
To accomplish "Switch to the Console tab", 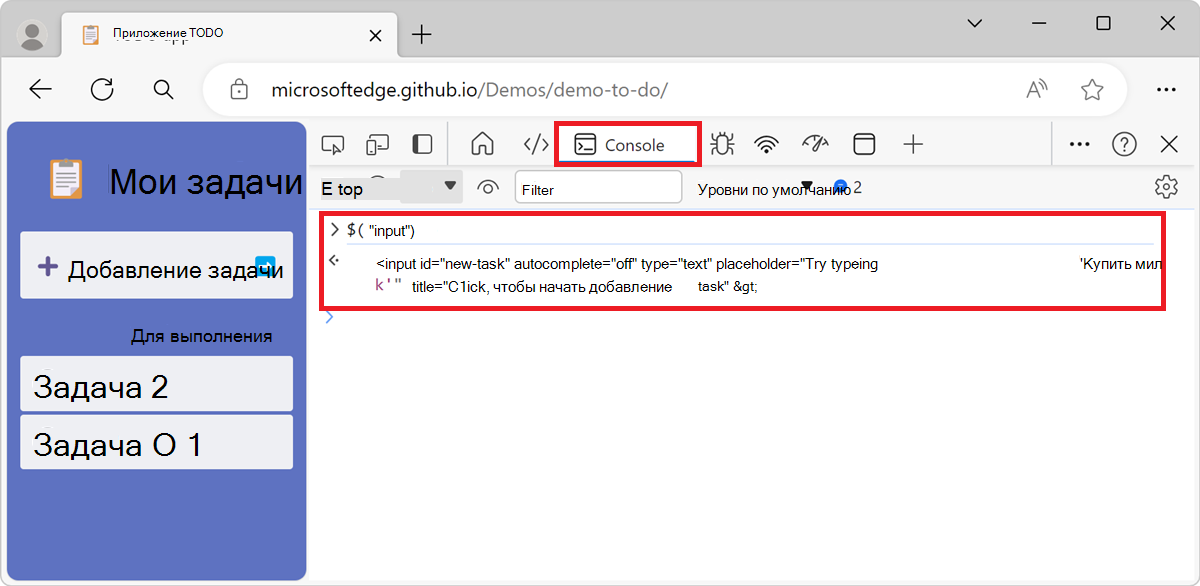I will tap(627, 143).
